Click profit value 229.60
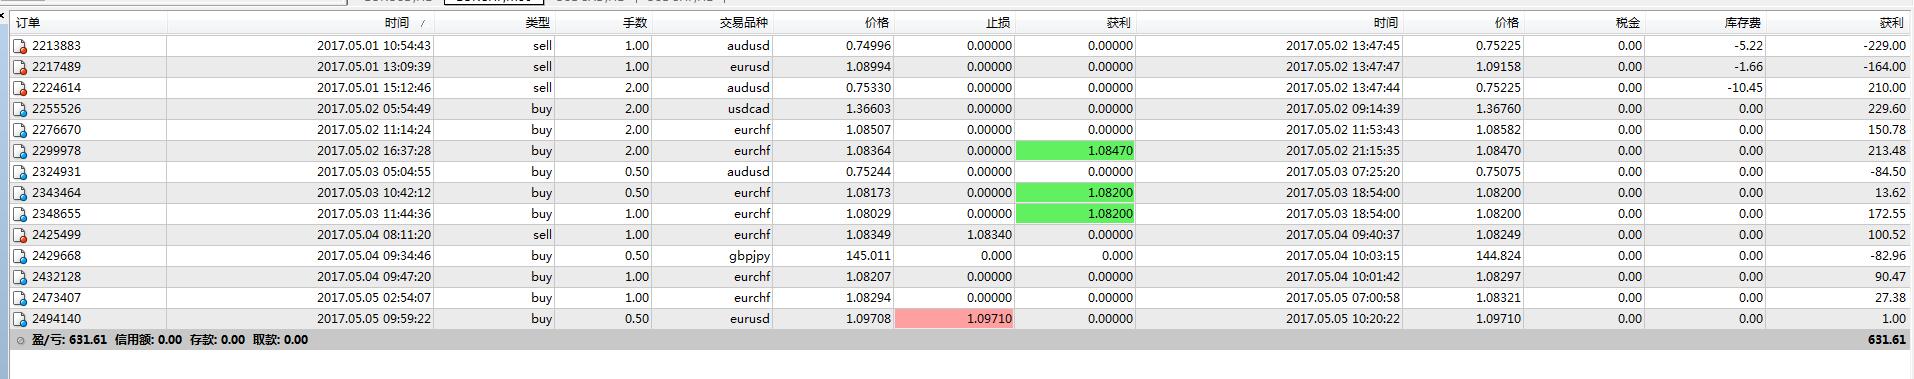1914x379 pixels. click(1886, 109)
